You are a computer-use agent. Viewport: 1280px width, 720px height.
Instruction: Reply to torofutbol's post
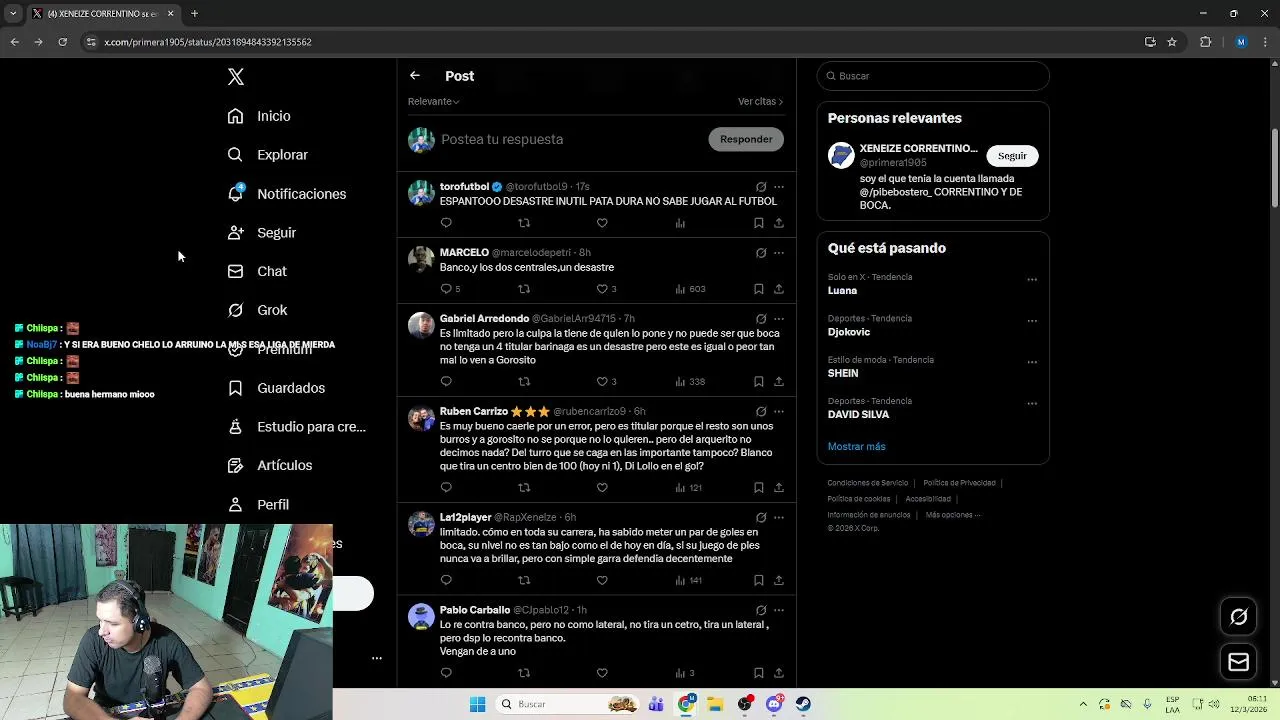(446, 223)
